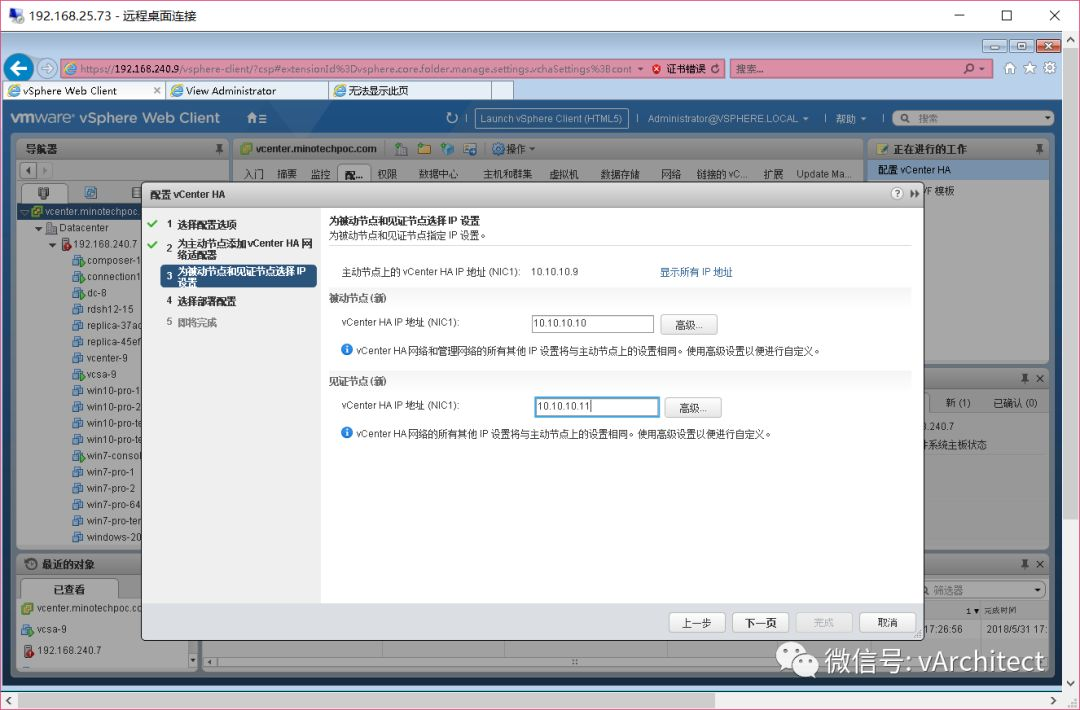Click the navigator history back arrow
This screenshot has width=1080, height=710.
(28, 170)
